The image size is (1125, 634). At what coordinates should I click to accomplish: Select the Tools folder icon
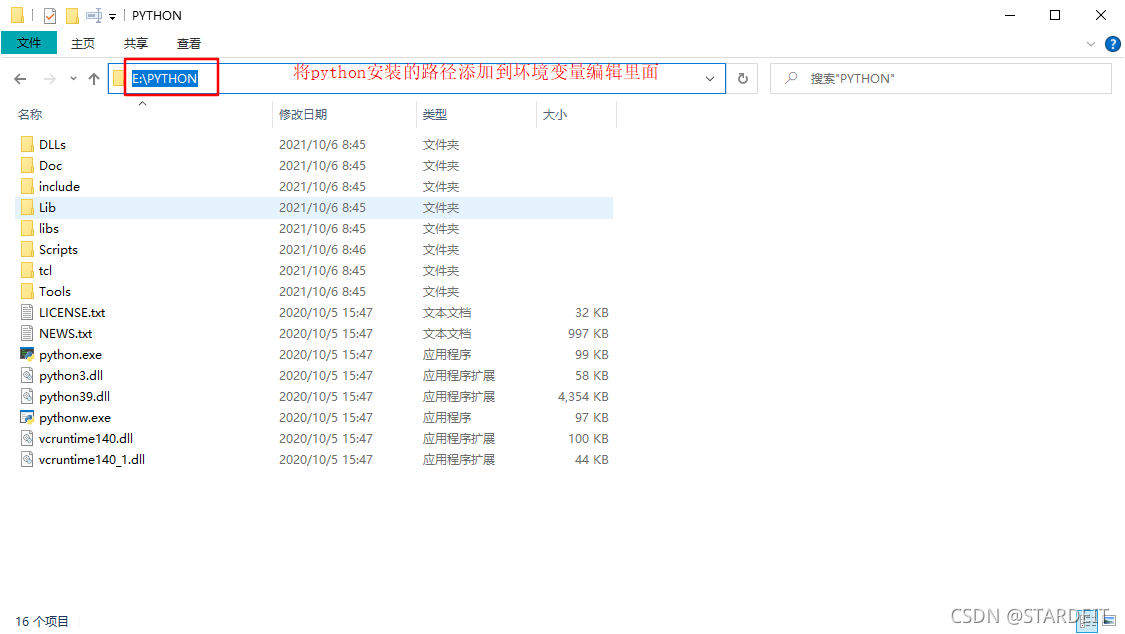click(x=27, y=291)
